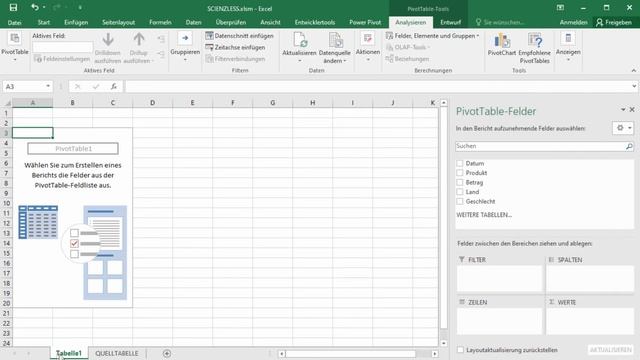The height and width of the screenshot is (360, 640).
Task: Click Zeitachse einfügen
Action: point(235,47)
